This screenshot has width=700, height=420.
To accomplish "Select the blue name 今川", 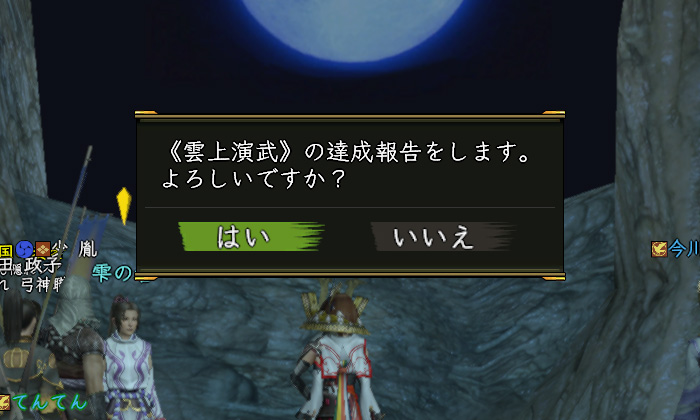I will [x=684, y=249].
